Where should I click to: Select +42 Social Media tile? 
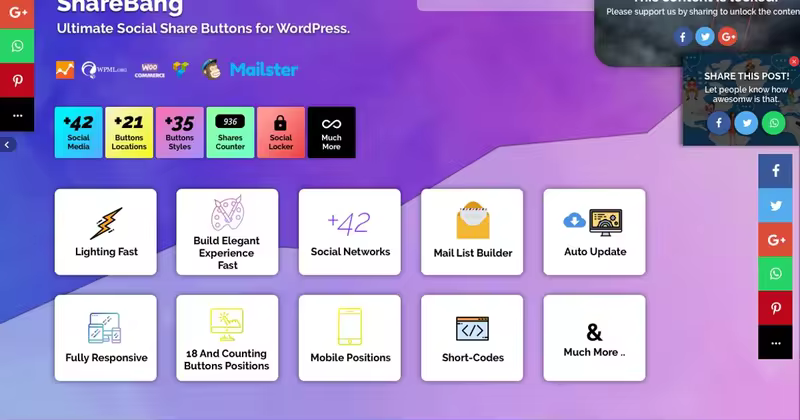click(79, 132)
